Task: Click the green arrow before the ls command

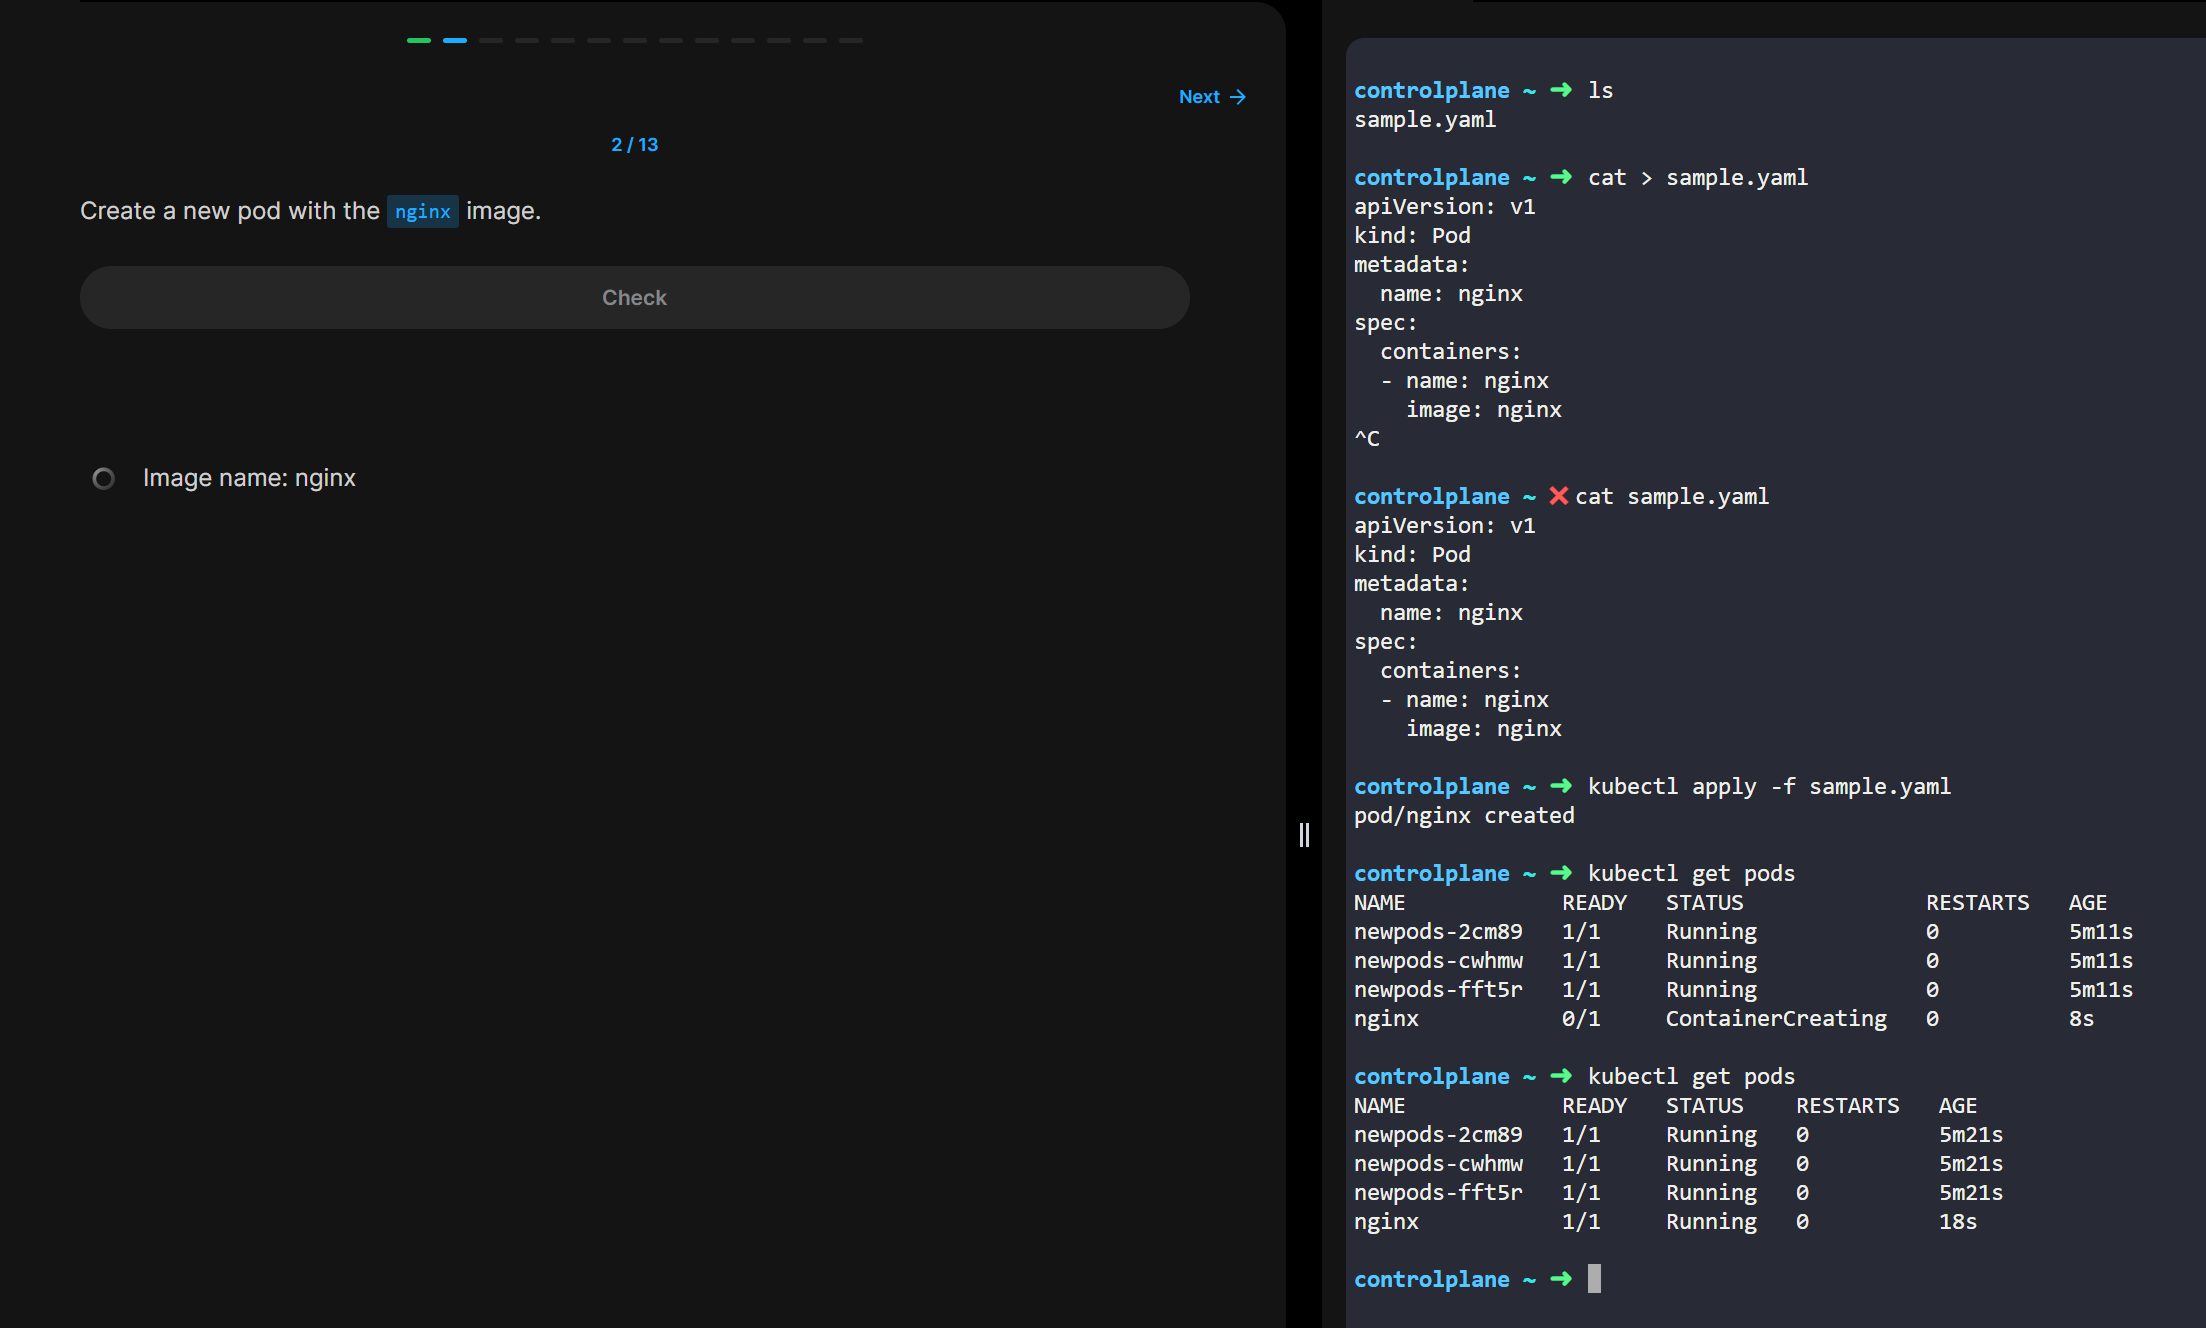Action: (x=1560, y=90)
